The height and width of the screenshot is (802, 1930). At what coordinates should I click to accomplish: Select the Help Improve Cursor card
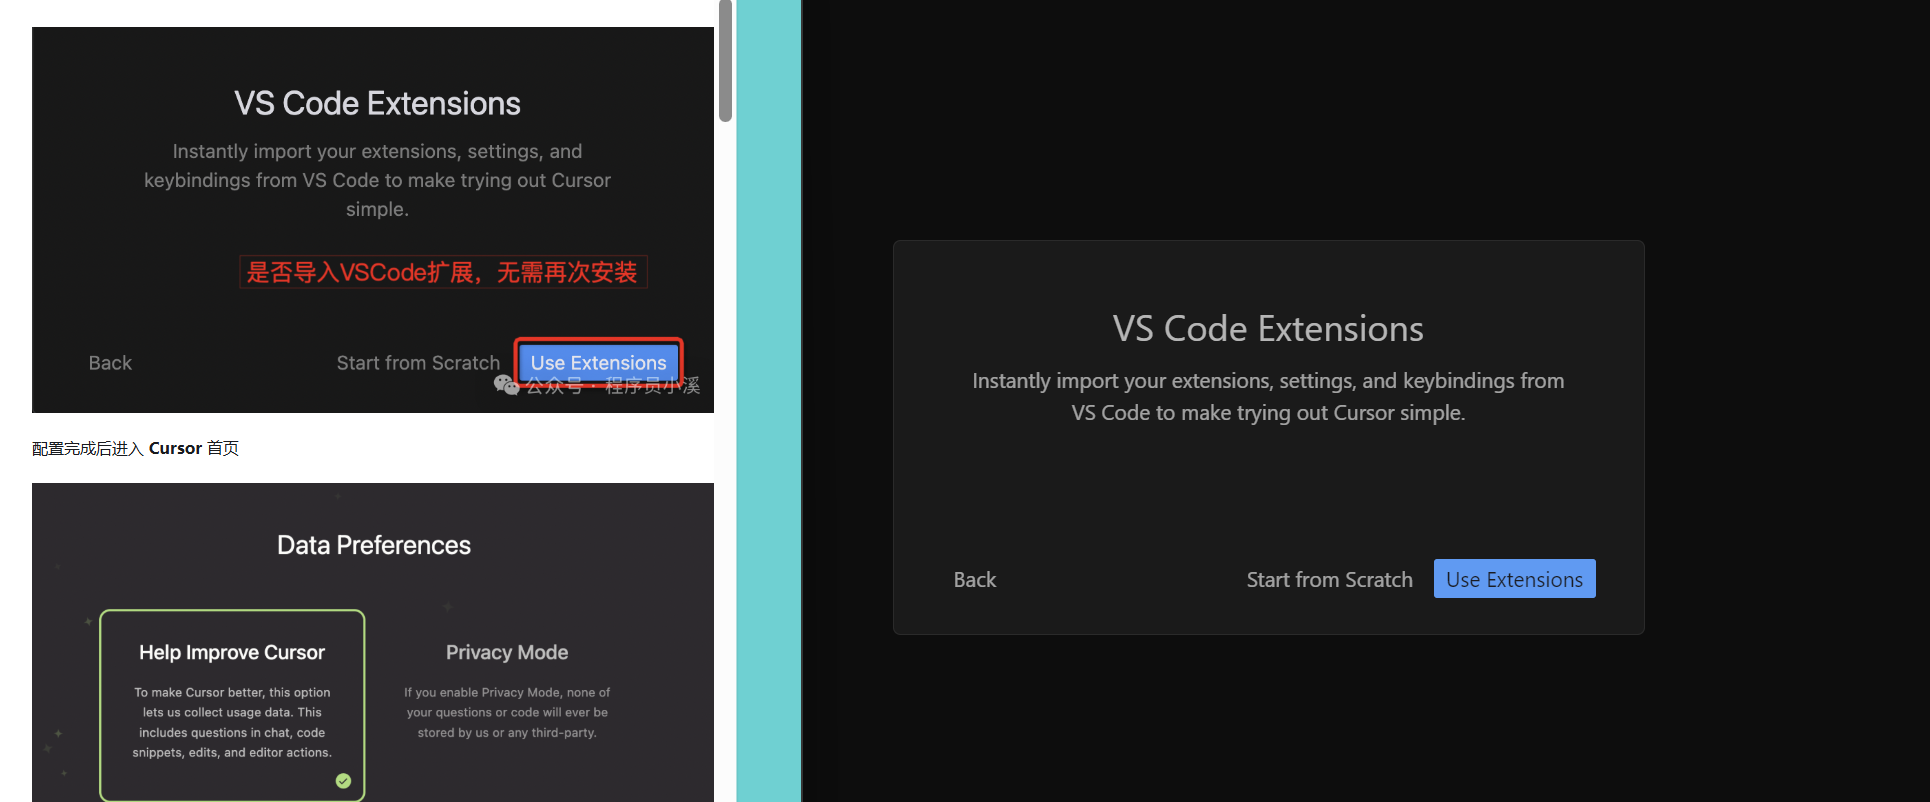[232, 705]
